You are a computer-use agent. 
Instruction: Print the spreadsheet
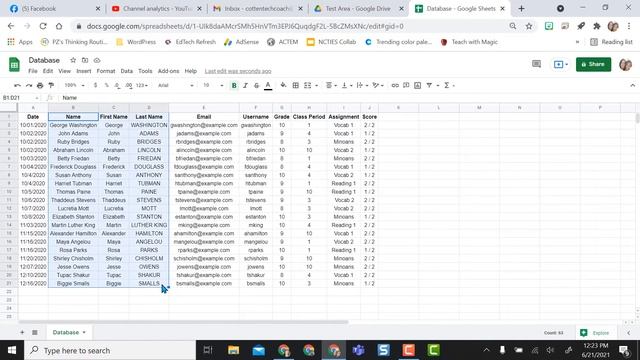point(40,85)
